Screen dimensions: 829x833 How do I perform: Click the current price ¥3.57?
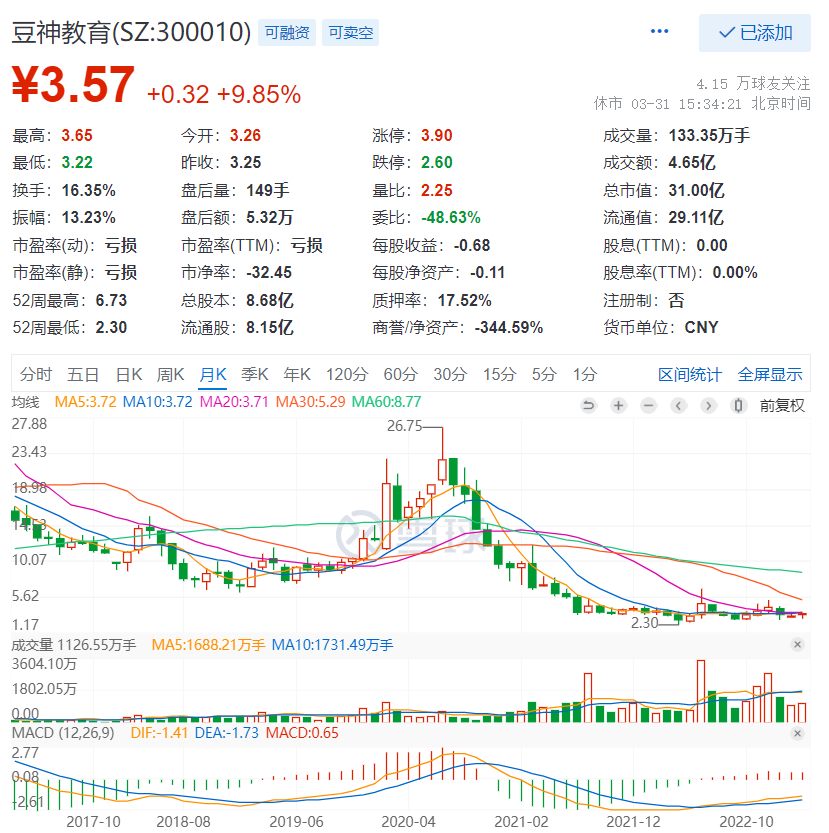(73, 84)
